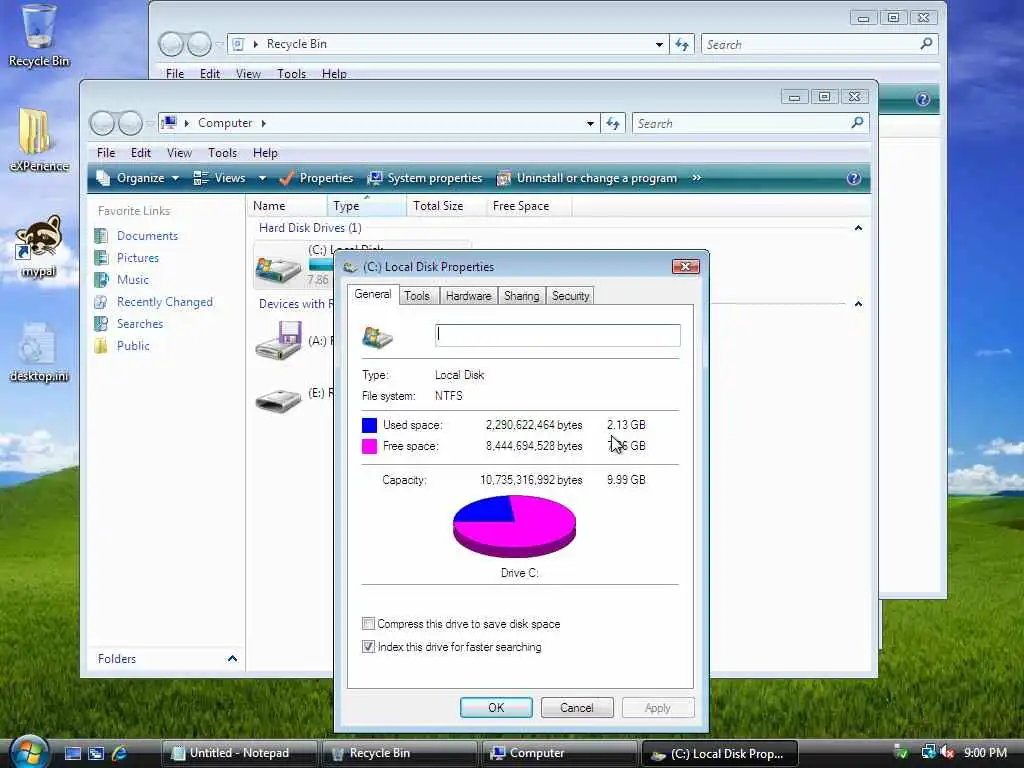
Task: Collapse Devices with Removable Storage group
Action: pyautogui.click(x=858, y=304)
